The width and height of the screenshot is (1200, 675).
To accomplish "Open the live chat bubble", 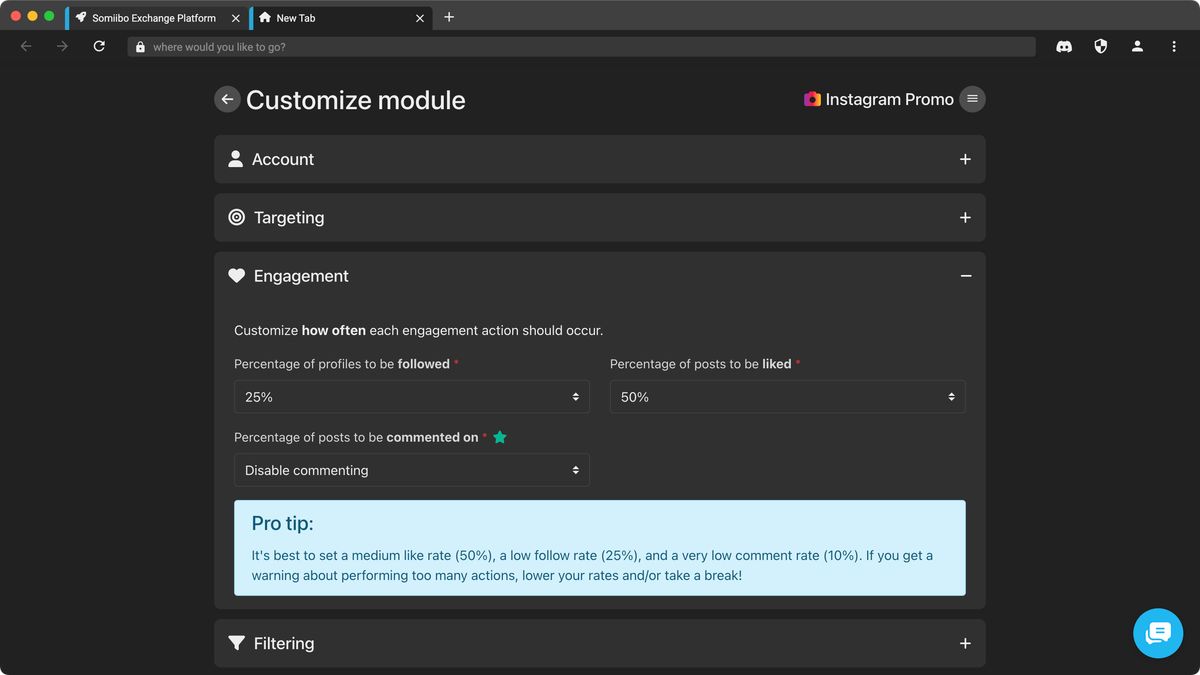I will (x=1158, y=633).
